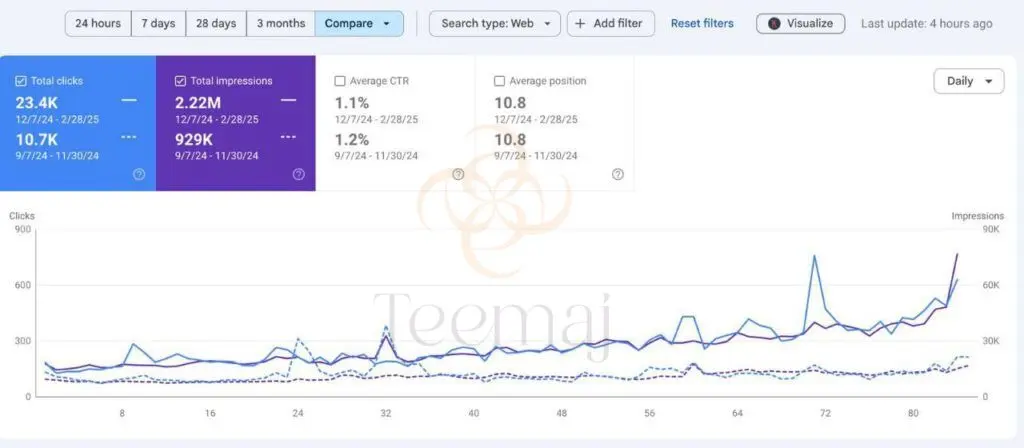Click help icon on Total impressions card
The width and height of the screenshot is (1024, 448).
298,174
